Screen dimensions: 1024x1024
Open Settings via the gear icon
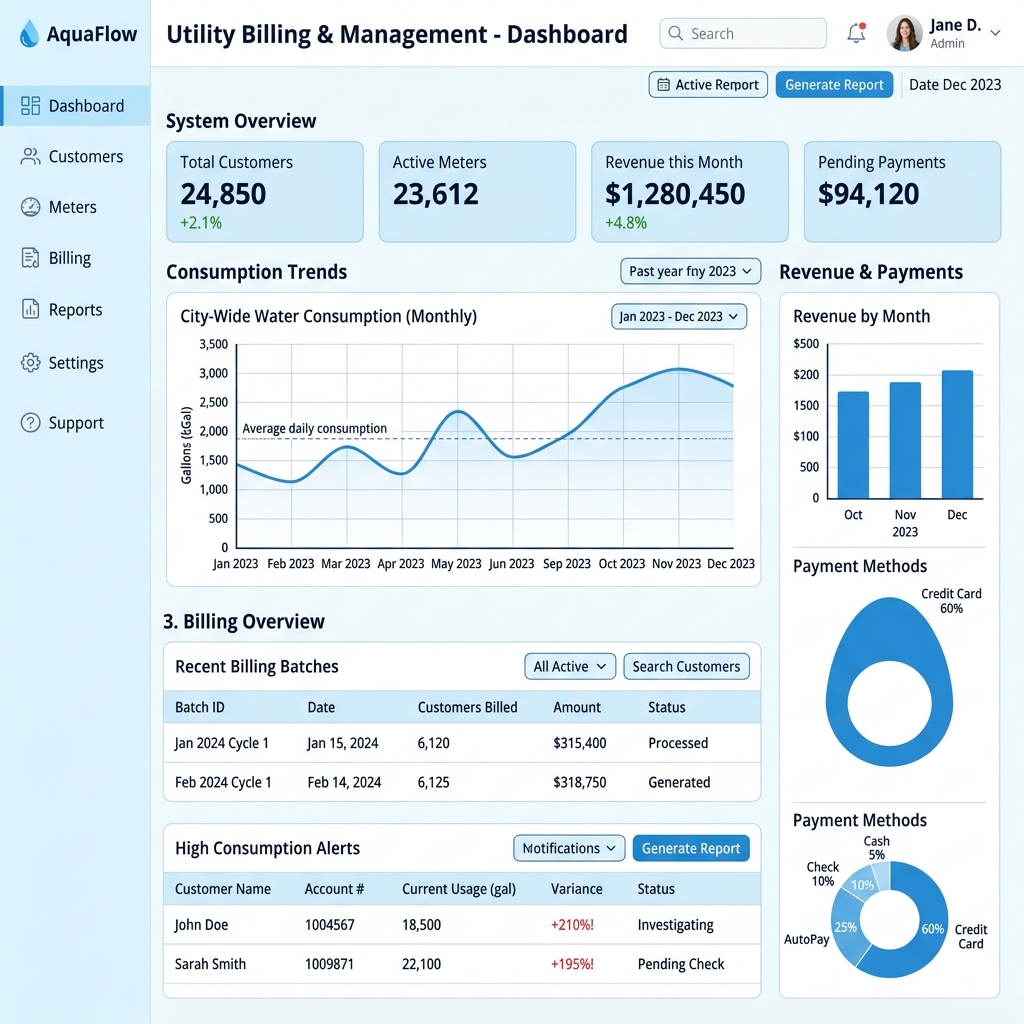(30, 362)
